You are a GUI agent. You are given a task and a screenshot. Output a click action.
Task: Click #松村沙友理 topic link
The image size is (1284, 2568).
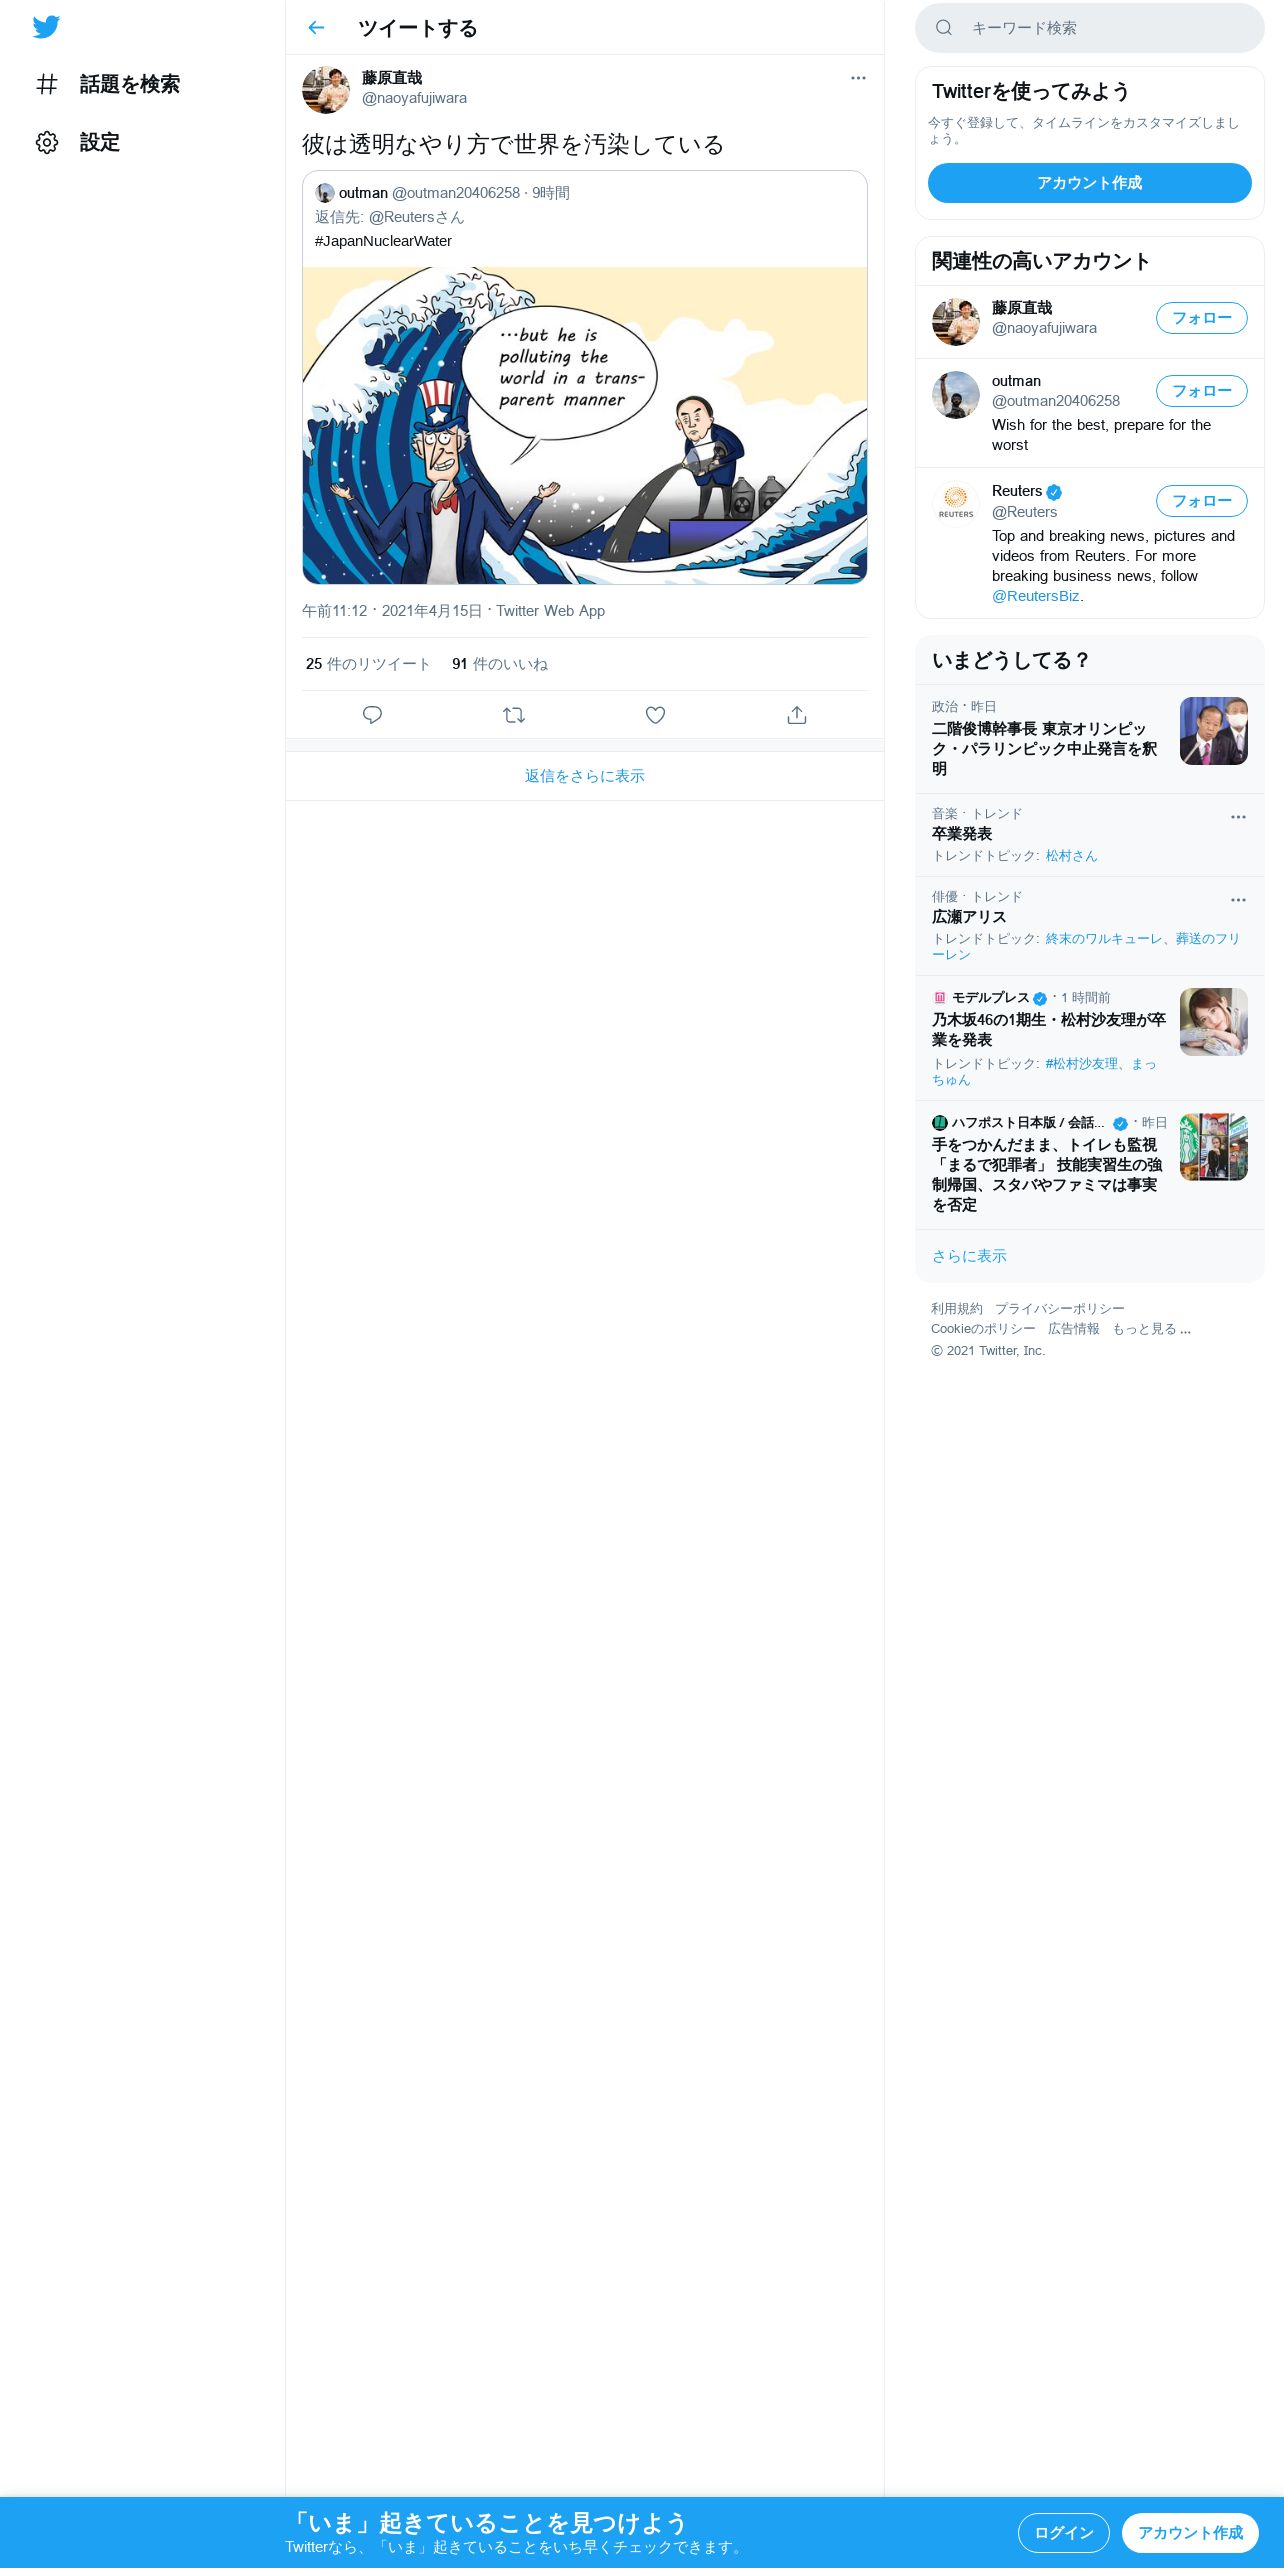pyautogui.click(x=1082, y=1064)
